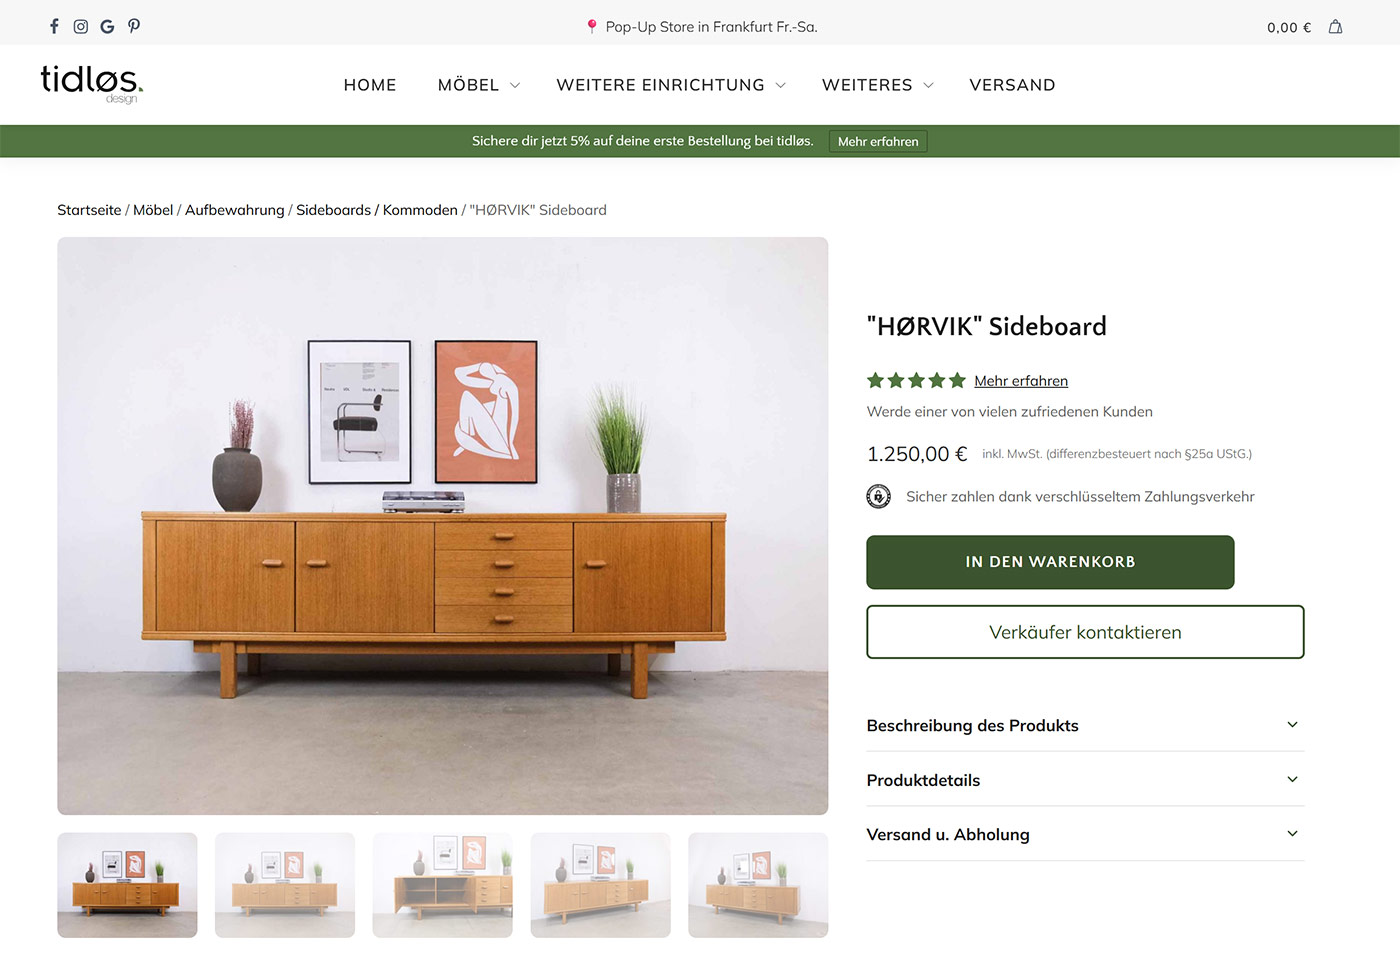Go to the VERSAND menu item

[x=1012, y=85]
